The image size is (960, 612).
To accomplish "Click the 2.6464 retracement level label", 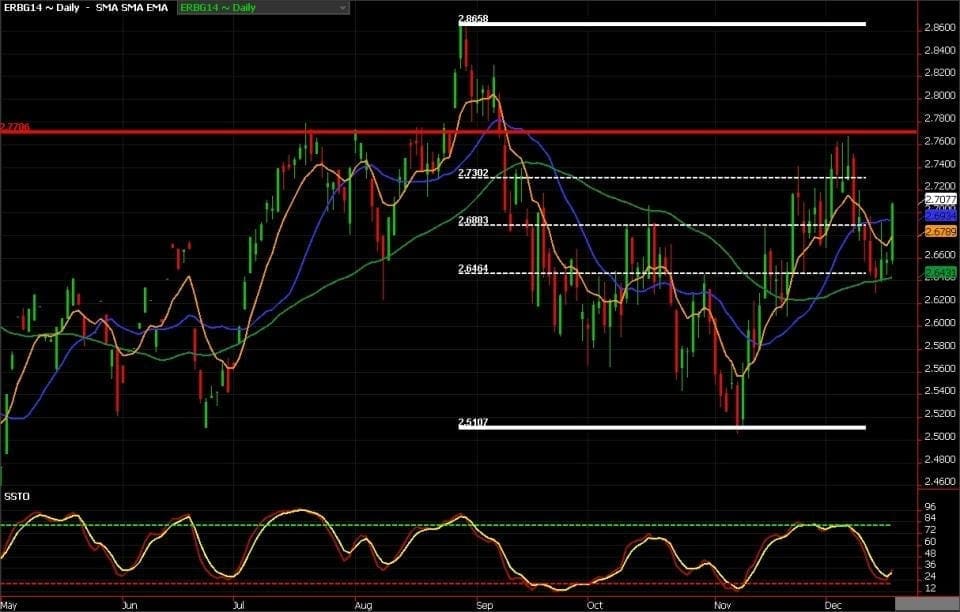I will pyautogui.click(x=472, y=268).
